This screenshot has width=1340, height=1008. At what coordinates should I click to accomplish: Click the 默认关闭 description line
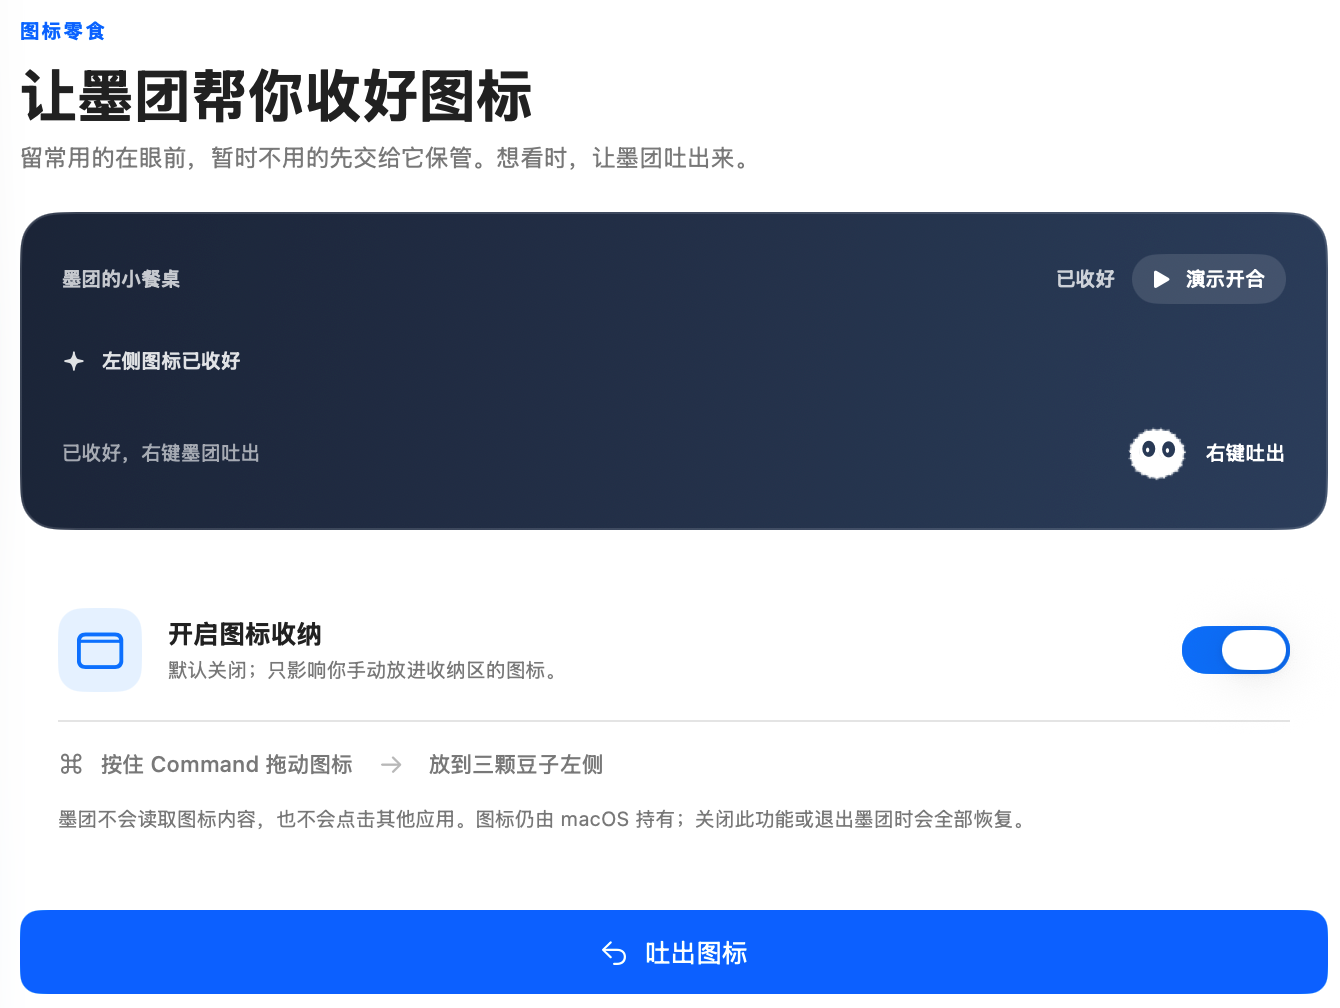[362, 670]
